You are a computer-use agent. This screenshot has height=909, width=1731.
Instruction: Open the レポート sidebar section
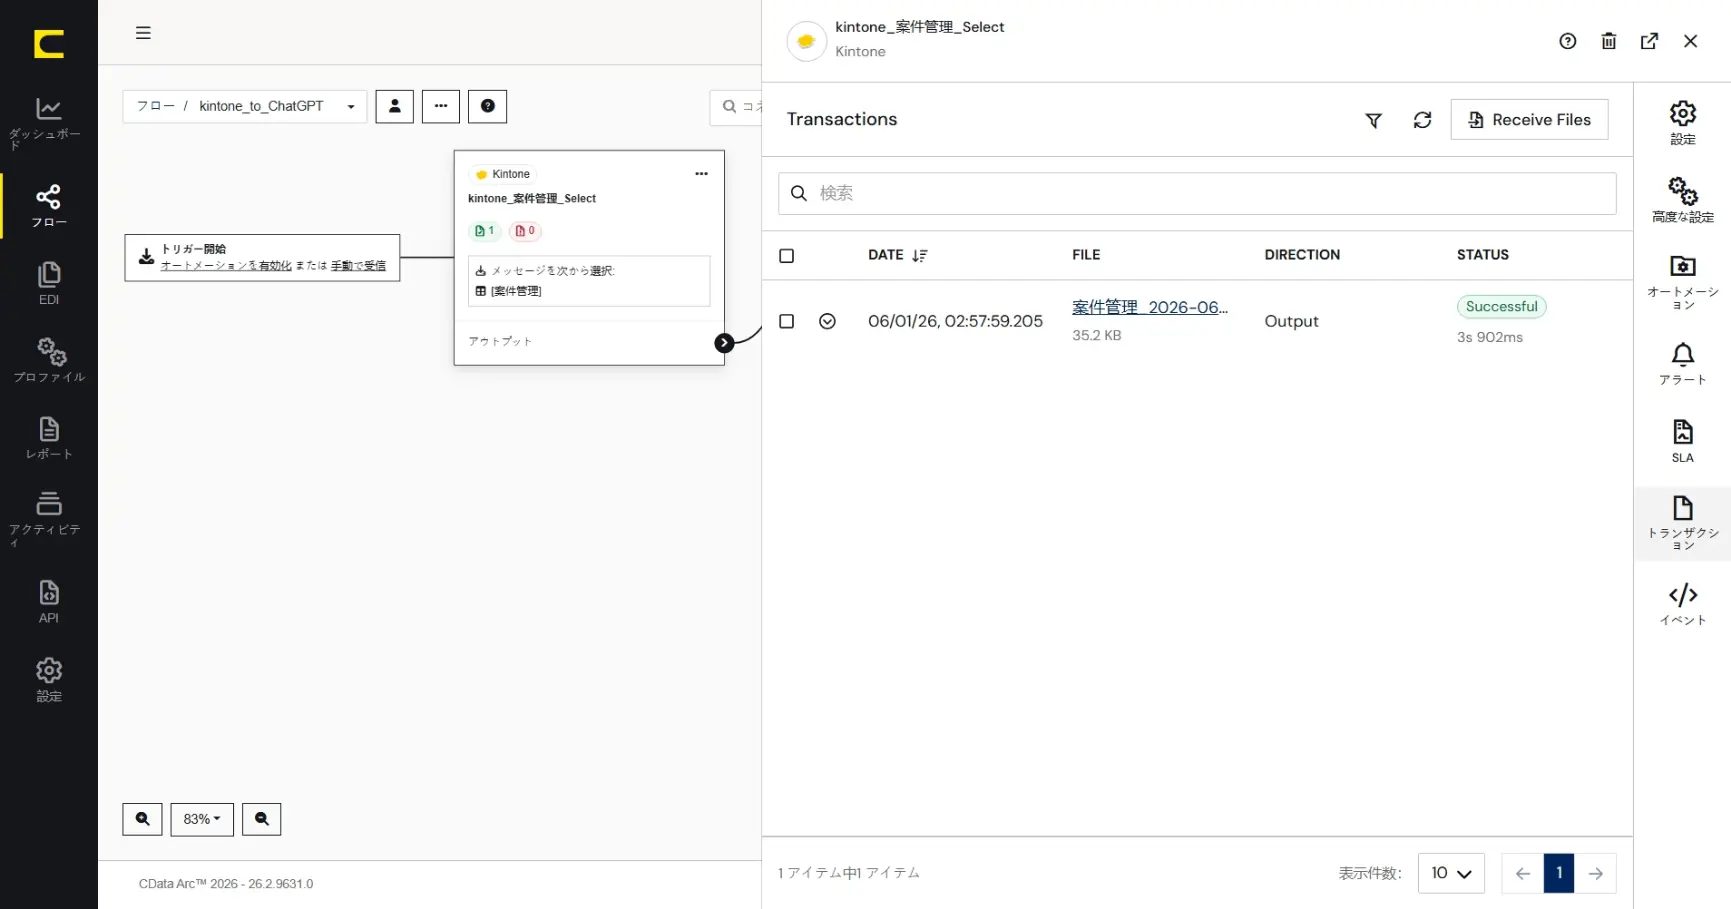pos(48,438)
